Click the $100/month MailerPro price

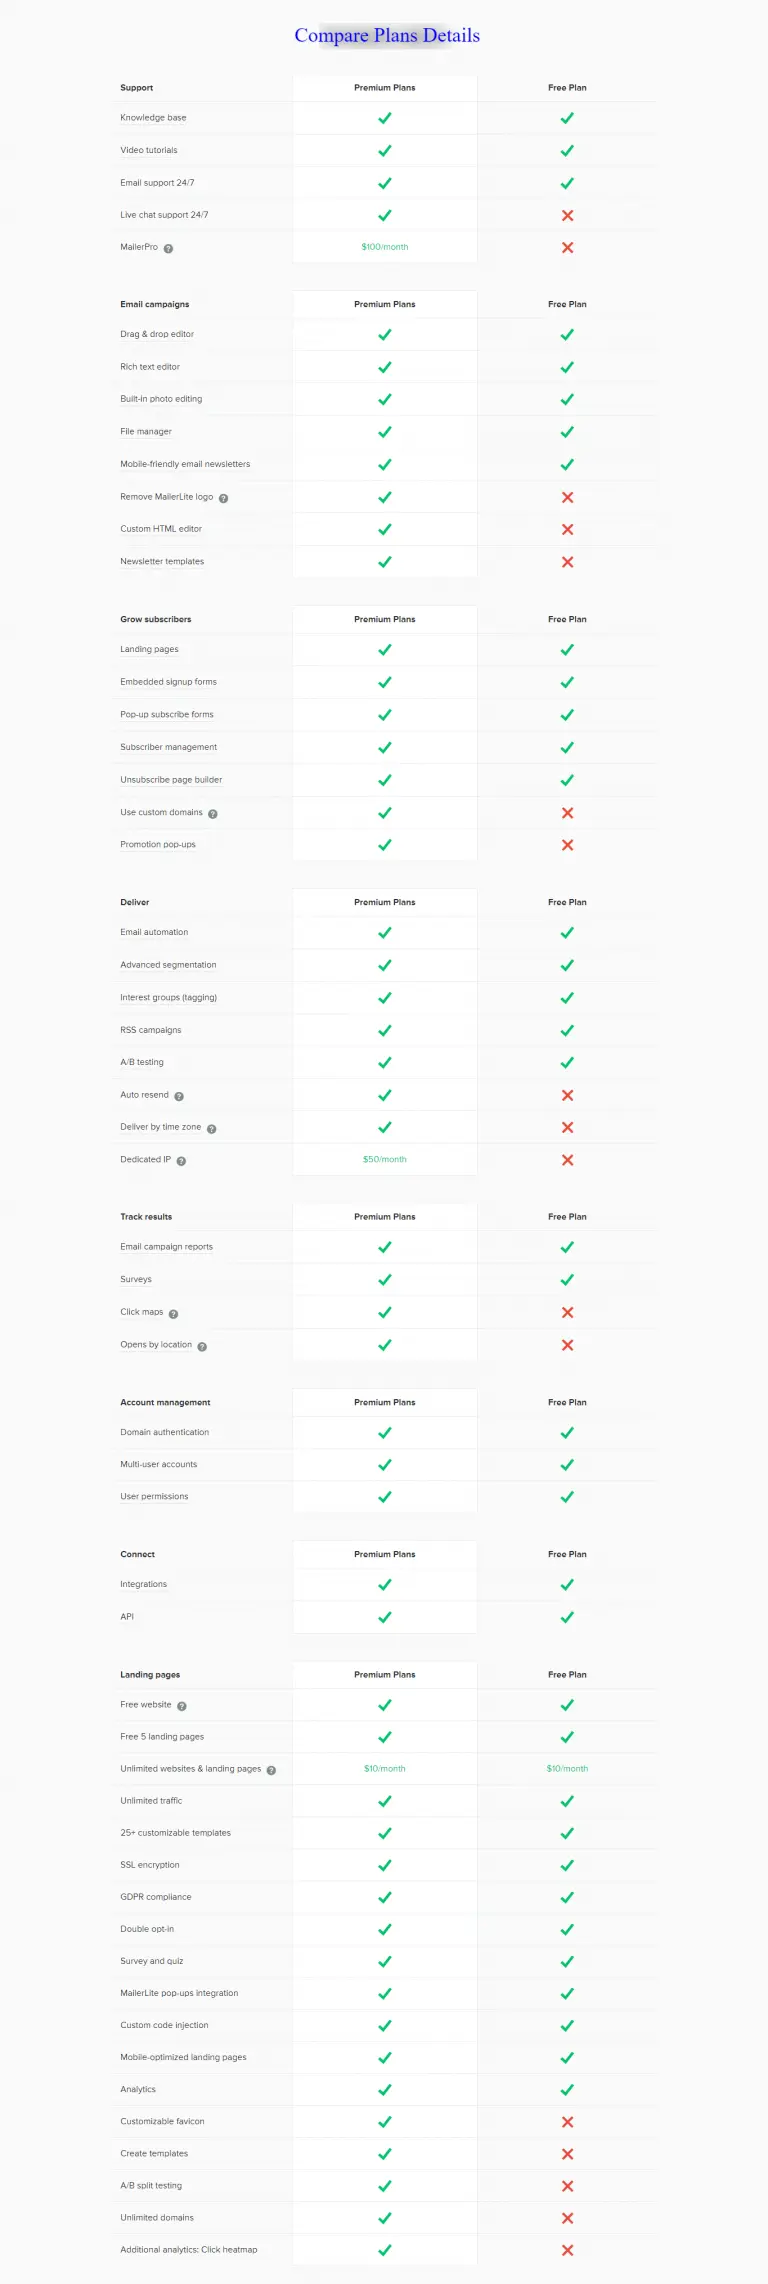point(385,247)
